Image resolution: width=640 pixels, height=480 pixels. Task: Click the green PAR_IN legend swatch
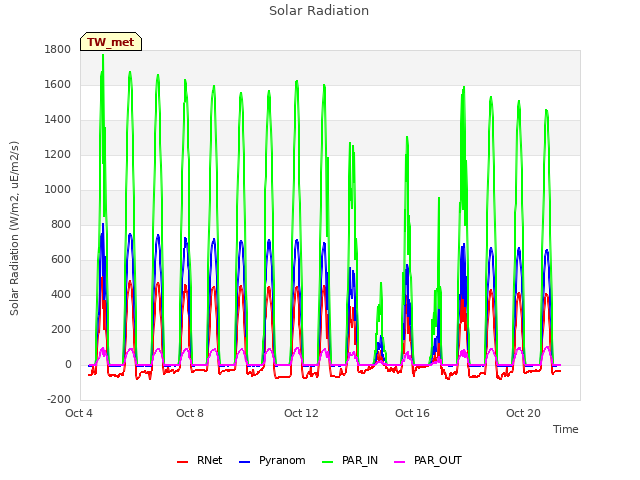pyautogui.click(x=328, y=462)
